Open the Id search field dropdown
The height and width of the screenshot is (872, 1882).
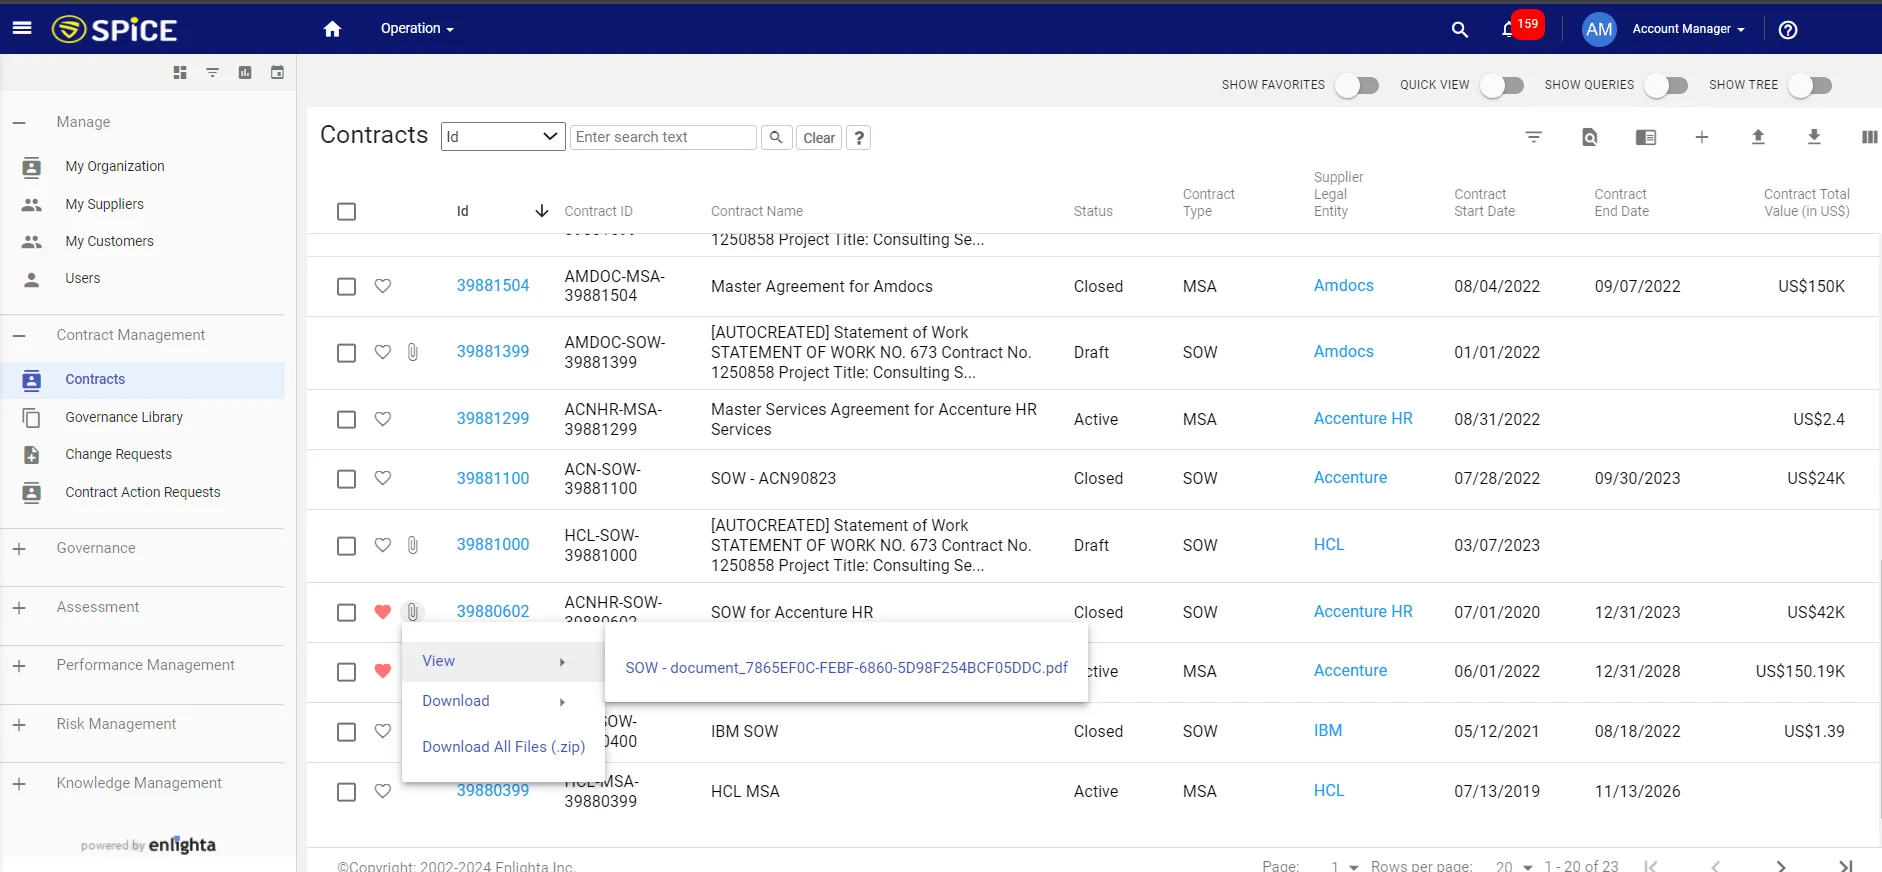coord(502,137)
